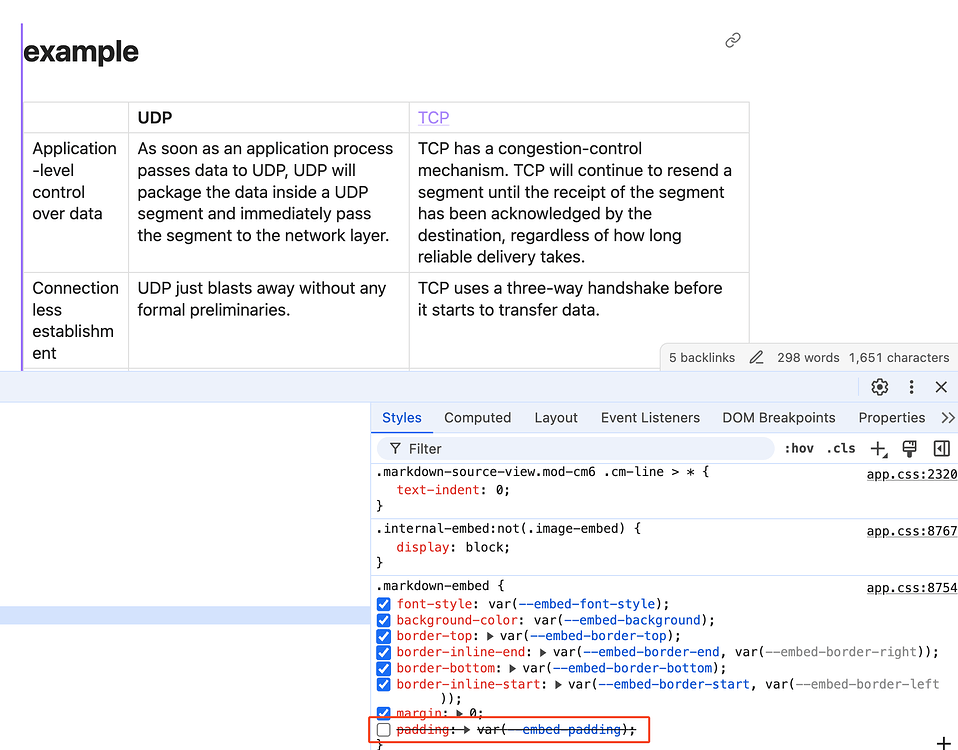This screenshot has width=958, height=750.
Task: Click the 298 words status count
Action: point(808,358)
